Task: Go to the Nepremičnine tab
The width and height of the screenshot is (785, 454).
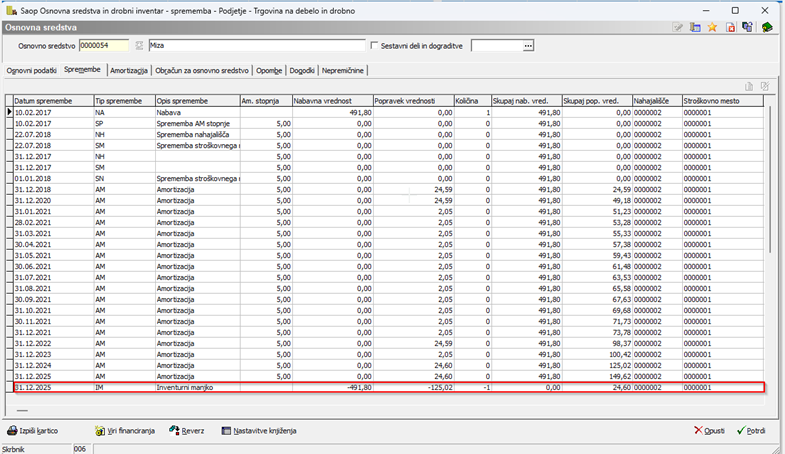Action: click(x=342, y=71)
